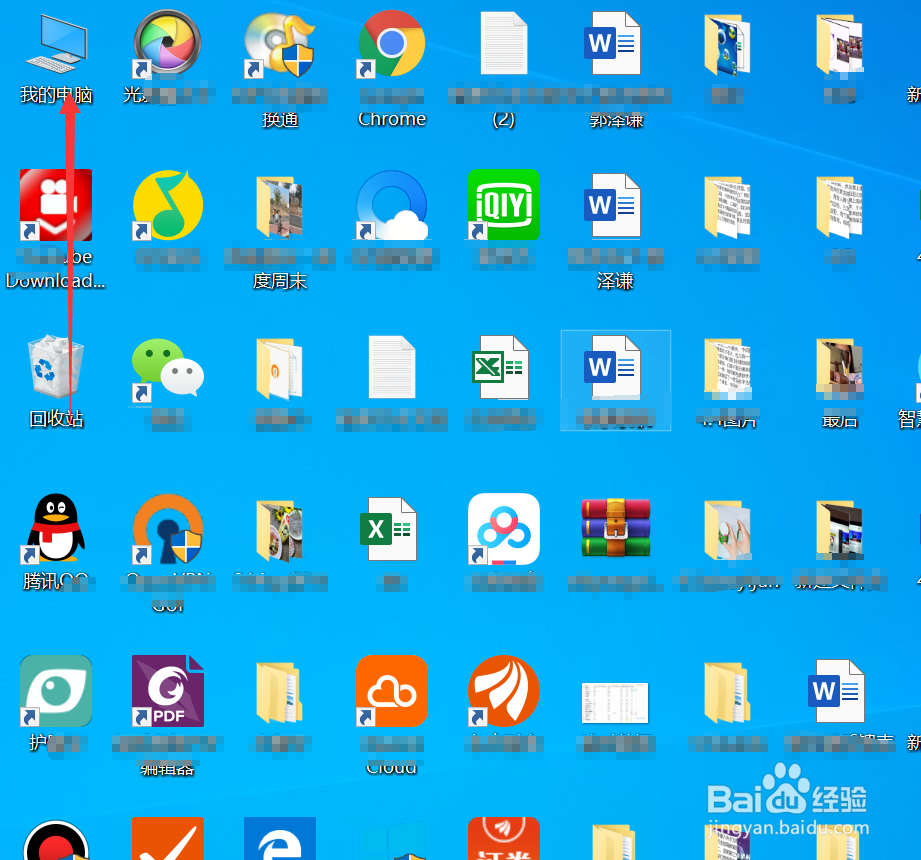Launch 腾讯QQ penguin shortcut

[56, 528]
